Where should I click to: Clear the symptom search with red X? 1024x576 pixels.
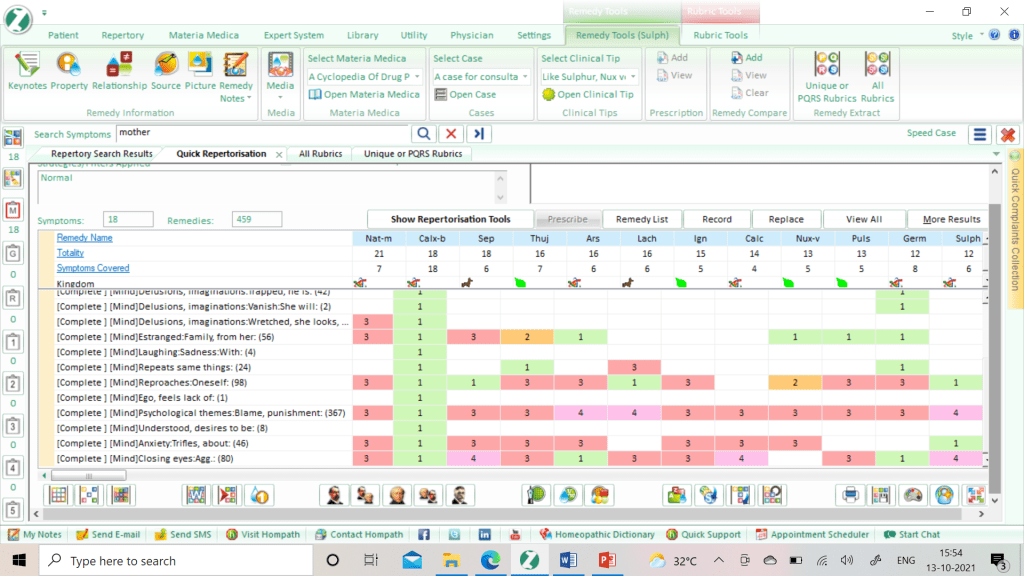coord(451,134)
